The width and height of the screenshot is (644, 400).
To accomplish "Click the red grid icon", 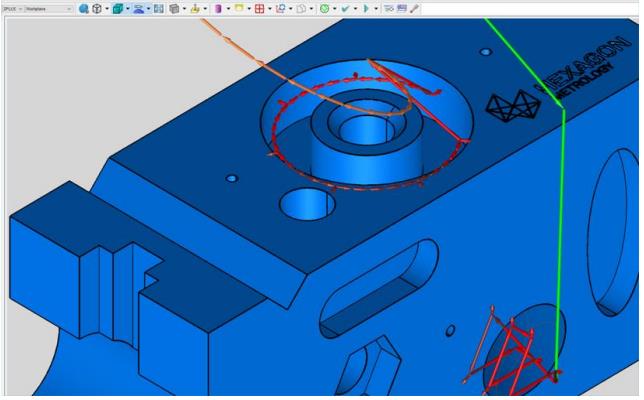I will coord(259,7).
